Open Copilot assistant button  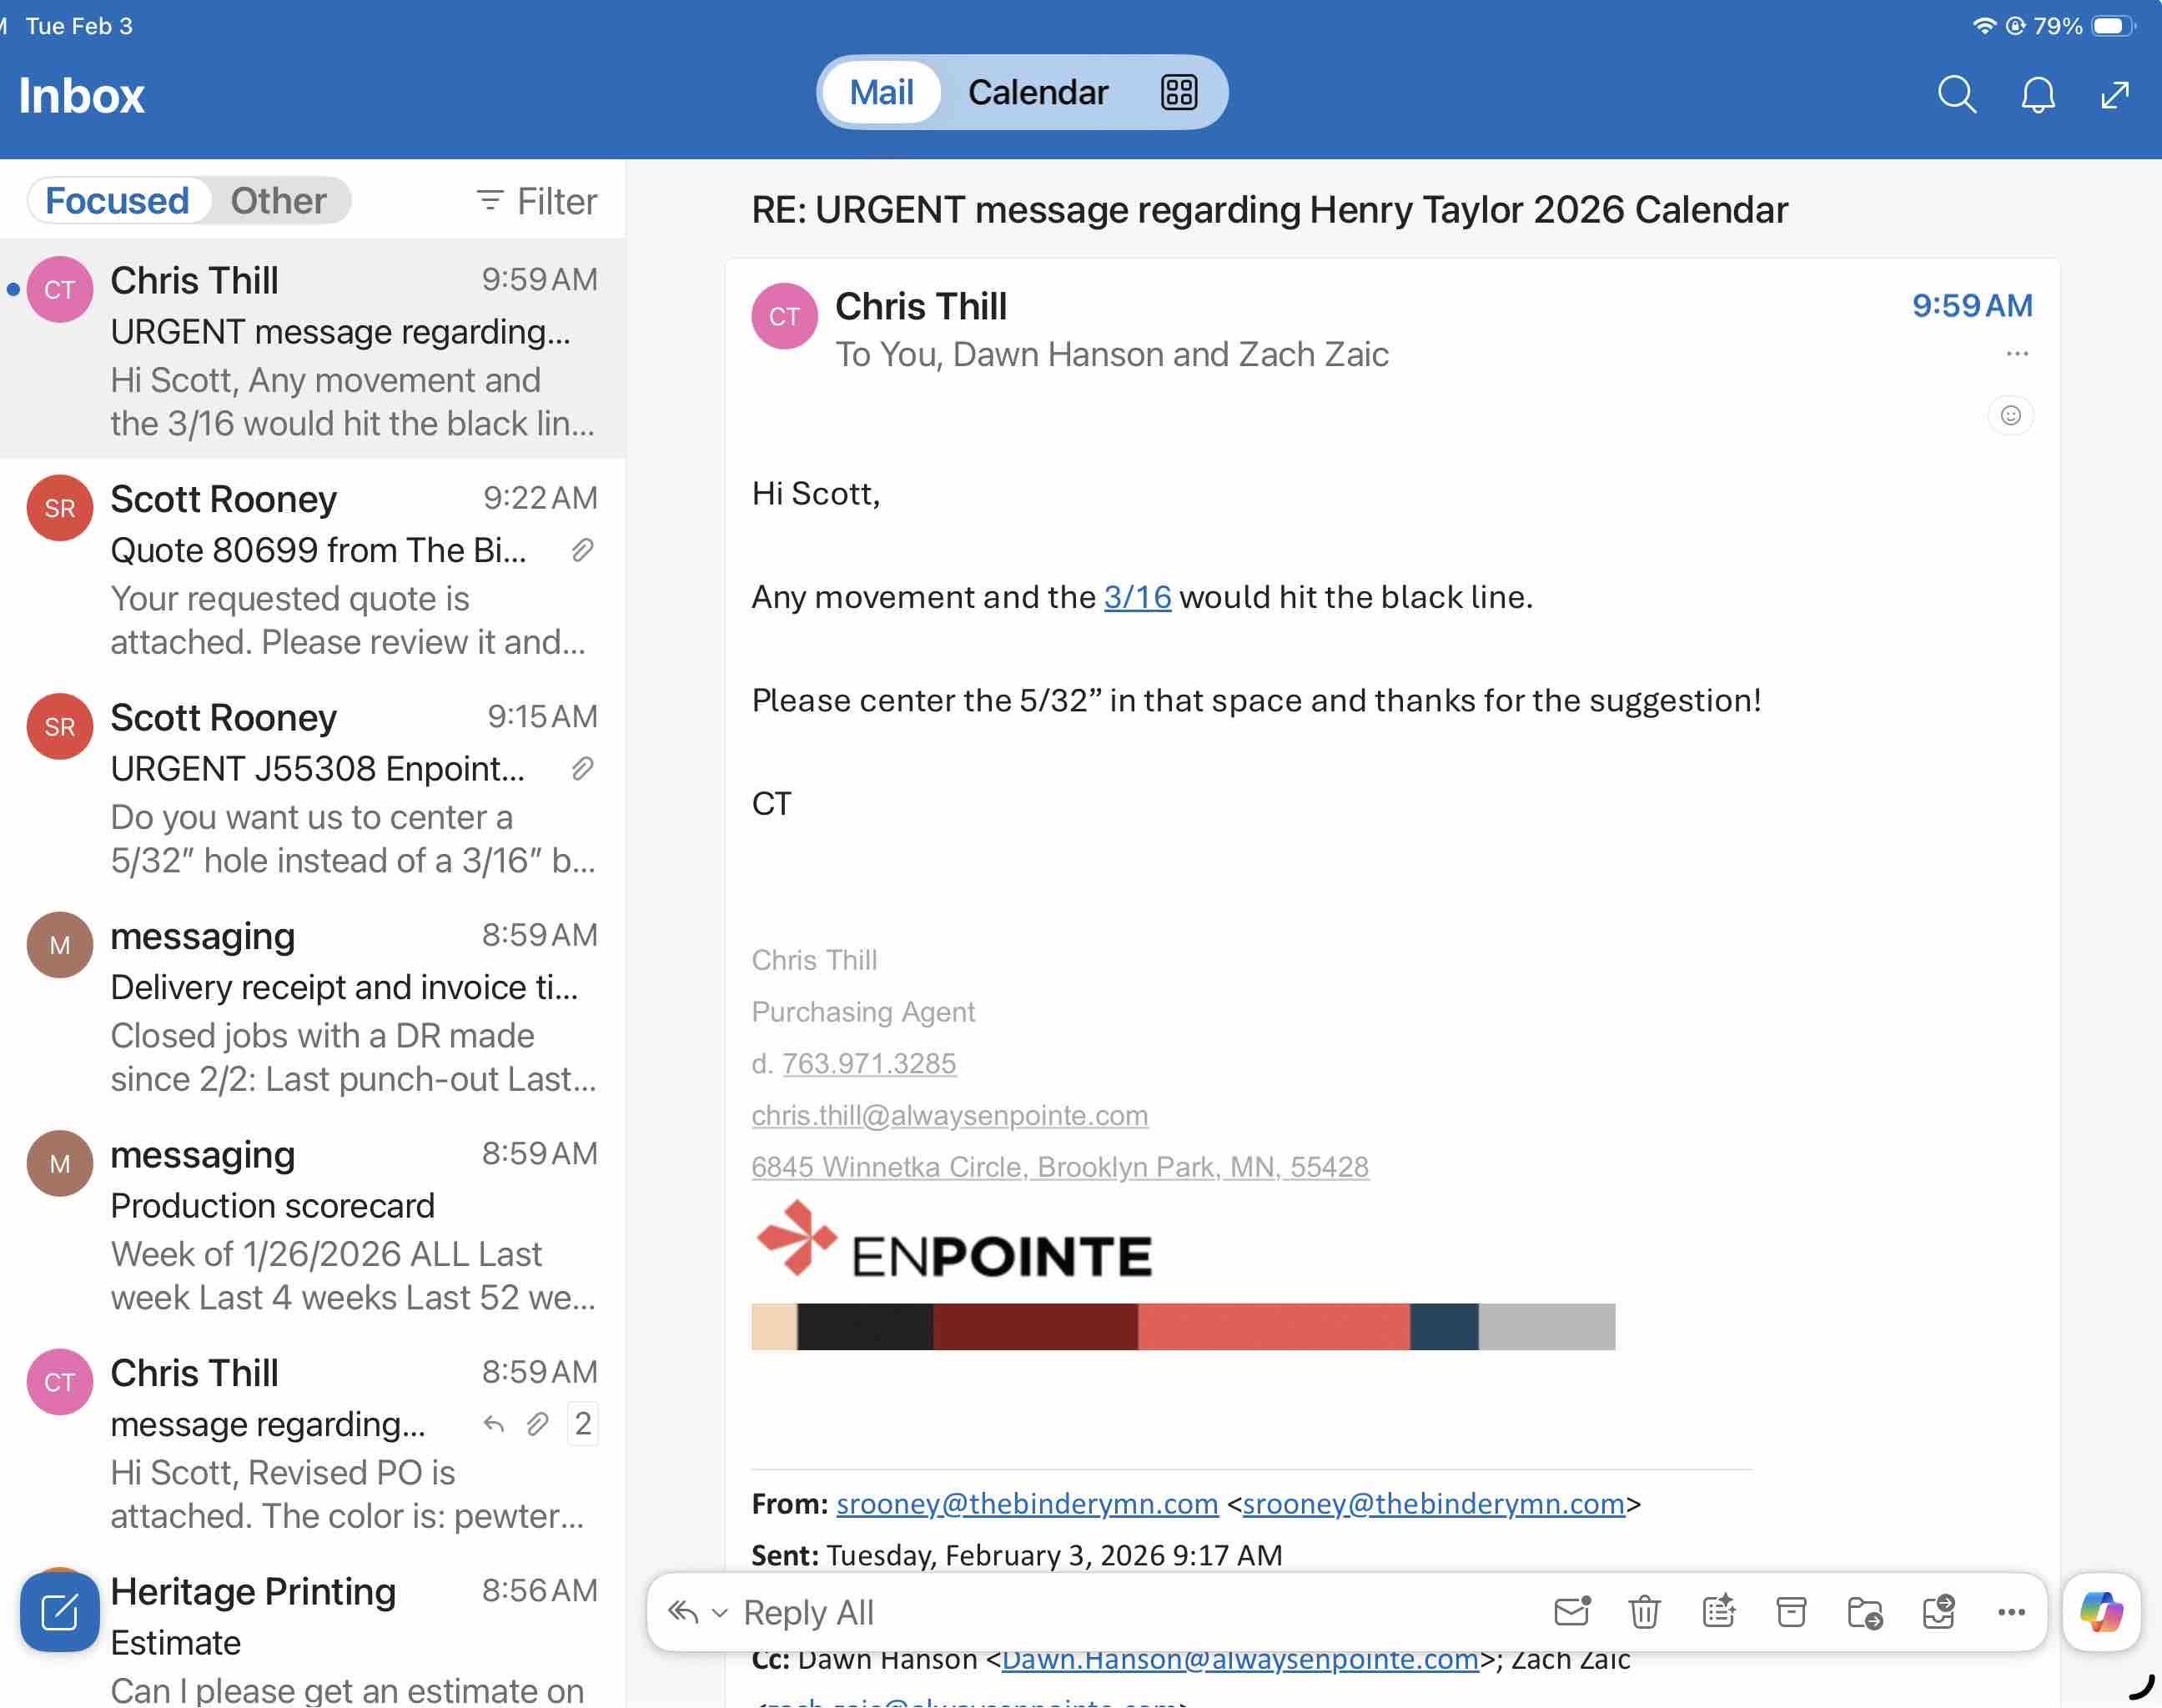[2101, 1612]
